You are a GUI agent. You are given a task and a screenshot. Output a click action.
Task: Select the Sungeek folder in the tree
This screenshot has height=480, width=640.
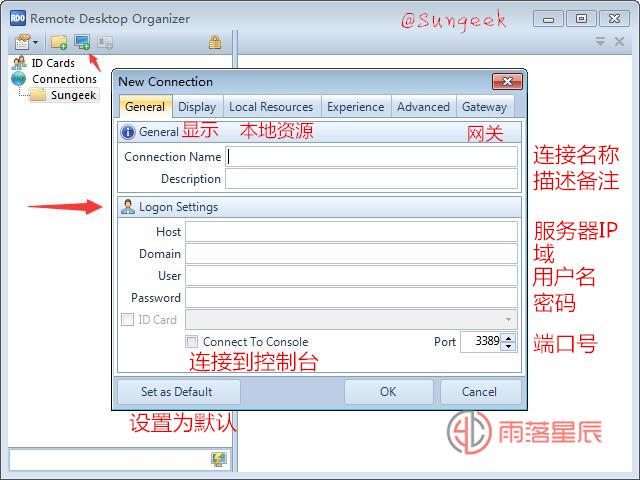click(x=73, y=95)
